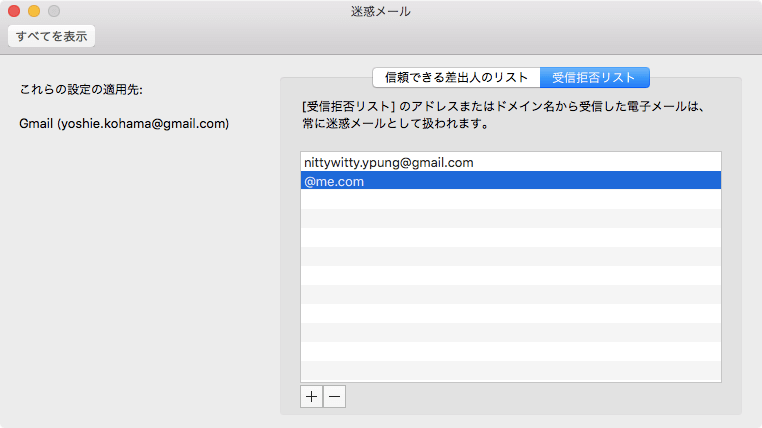
Task: Click the second empty row below @me.com
Action: pyautogui.click(x=510, y=219)
